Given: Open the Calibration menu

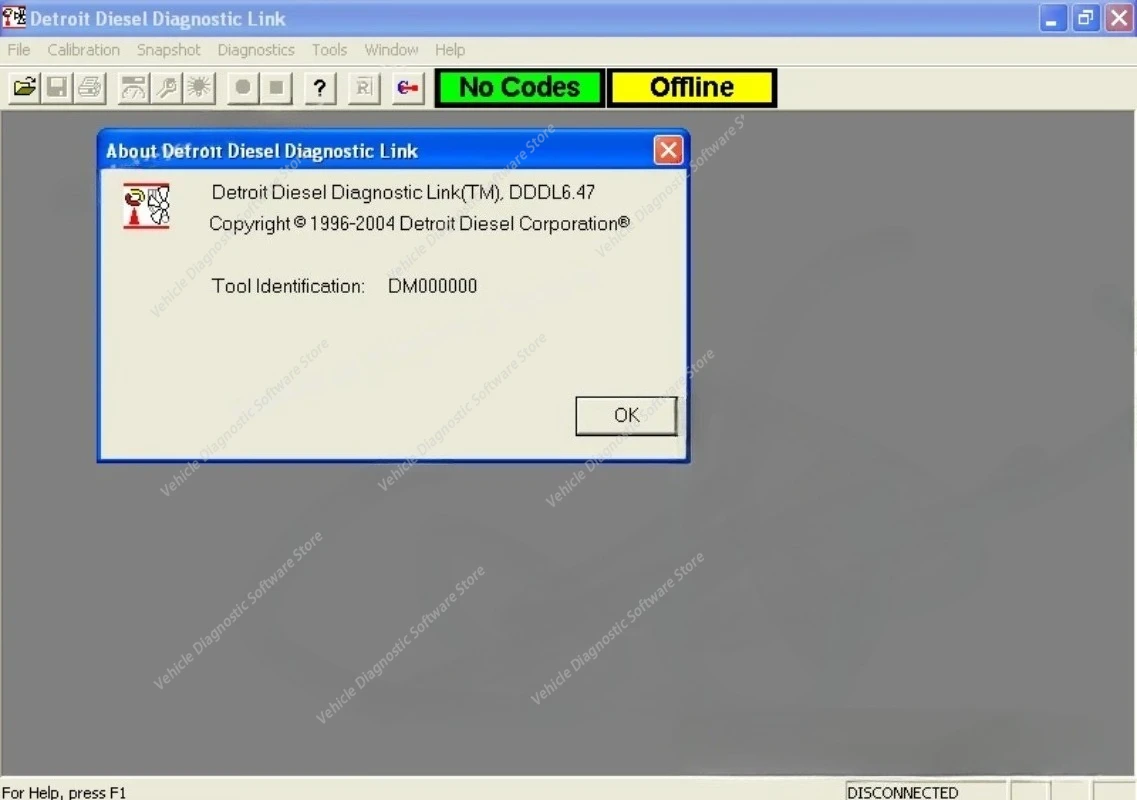Looking at the screenshot, I should pyautogui.click(x=83, y=50).
